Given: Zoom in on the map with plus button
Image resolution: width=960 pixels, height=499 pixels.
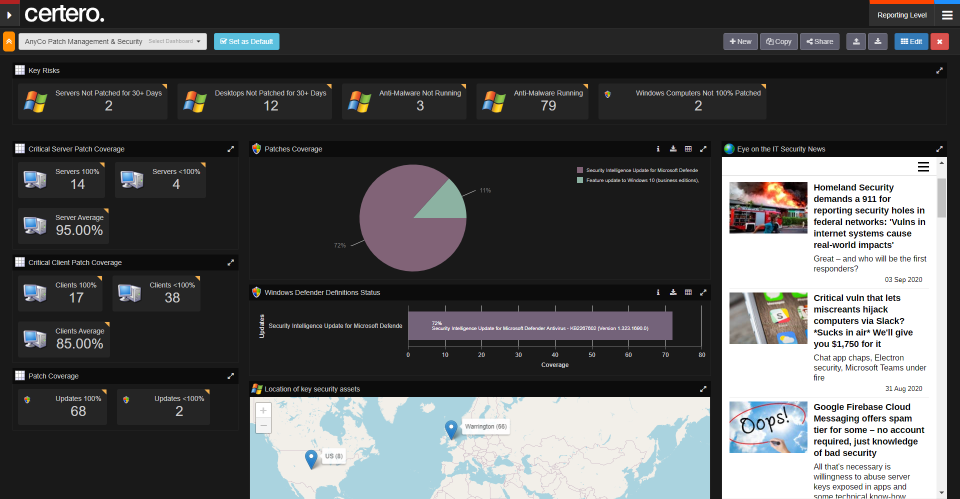Looking at the screenshot, I should pos(263,410).
